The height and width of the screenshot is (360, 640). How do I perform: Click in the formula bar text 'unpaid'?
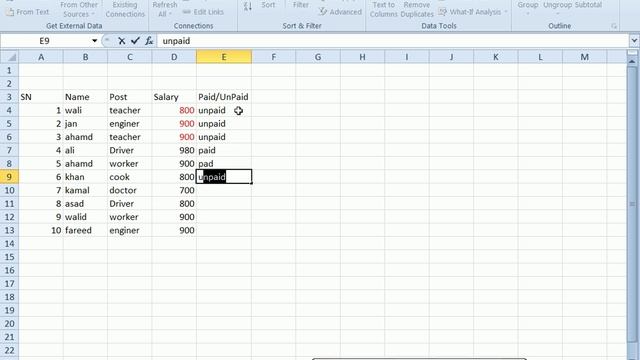[176, 41]
